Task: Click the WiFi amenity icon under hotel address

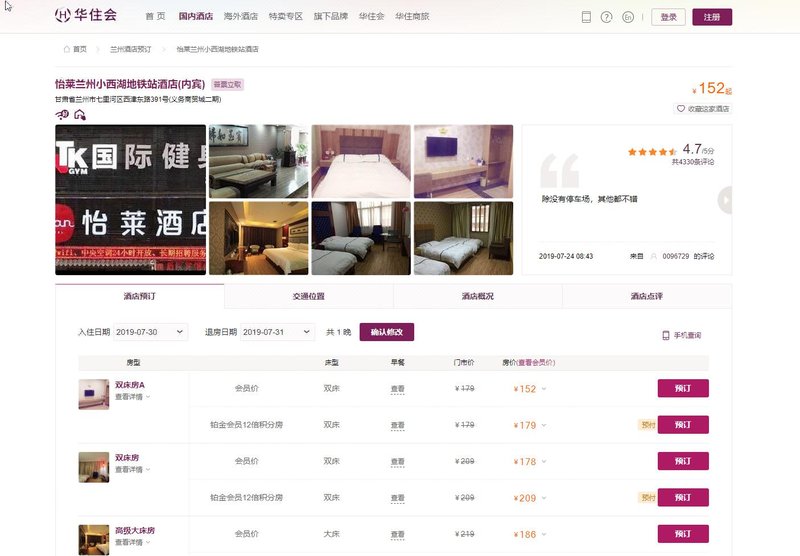Action: 62,114
